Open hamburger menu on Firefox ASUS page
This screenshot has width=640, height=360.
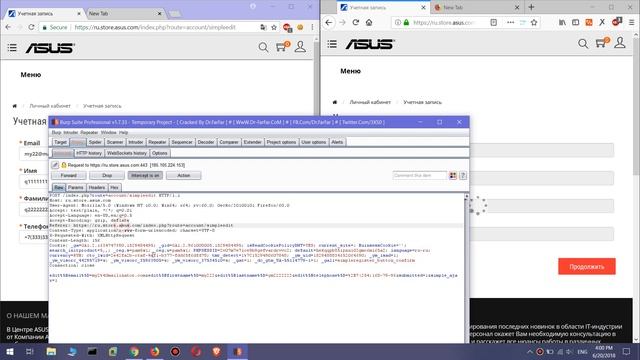coord(332,44)
